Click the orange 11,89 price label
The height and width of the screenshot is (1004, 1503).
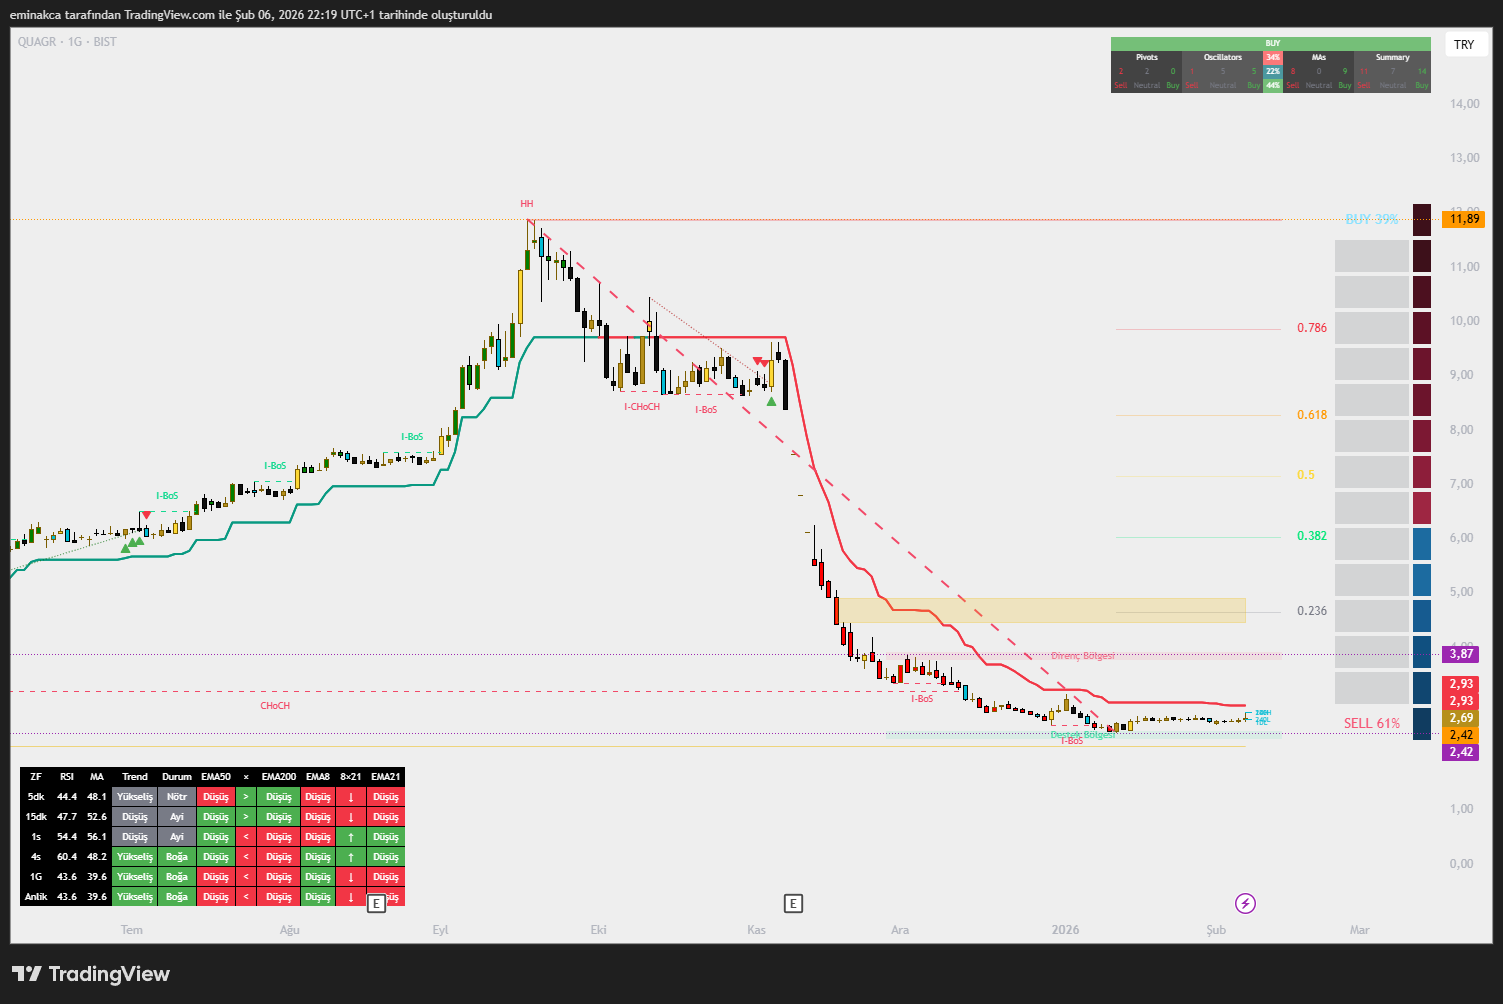coord(1463,219)
